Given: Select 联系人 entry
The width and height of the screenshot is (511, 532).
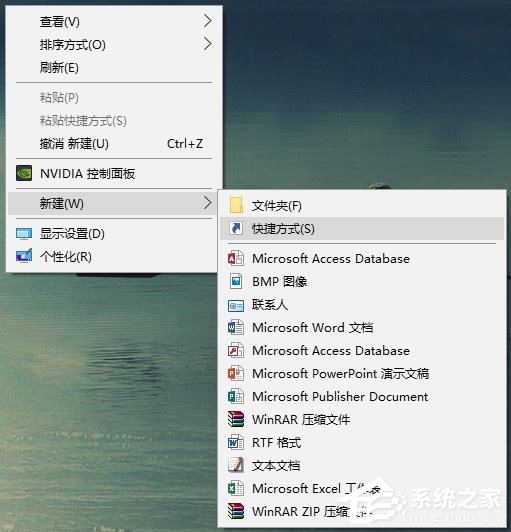Looking at the screenshot, I should point(362,305).
